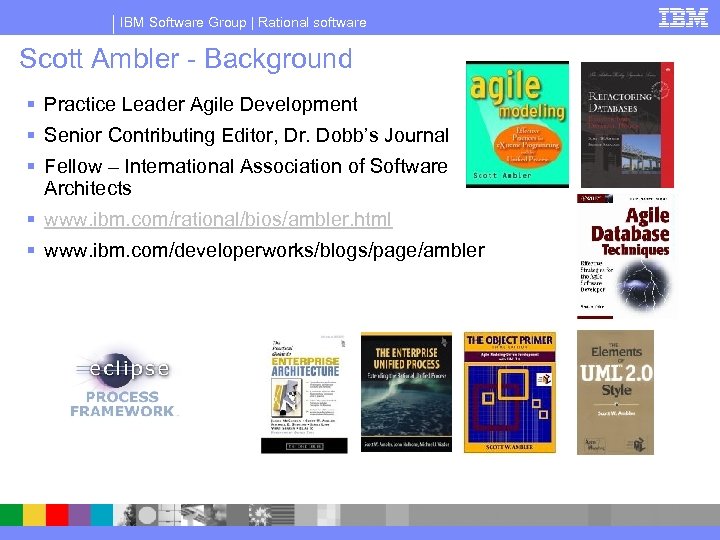720x540 pixels.
Task: Click Senior Contributing Editor, Dr. Dobb's Journal bullet
Action: (x=246, y=135)
